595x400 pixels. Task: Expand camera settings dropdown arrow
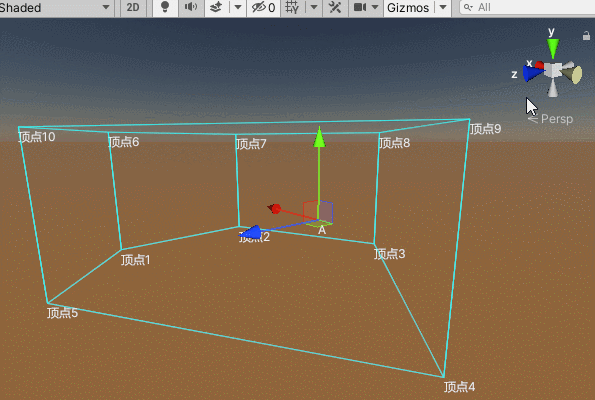tap(375, 7)
